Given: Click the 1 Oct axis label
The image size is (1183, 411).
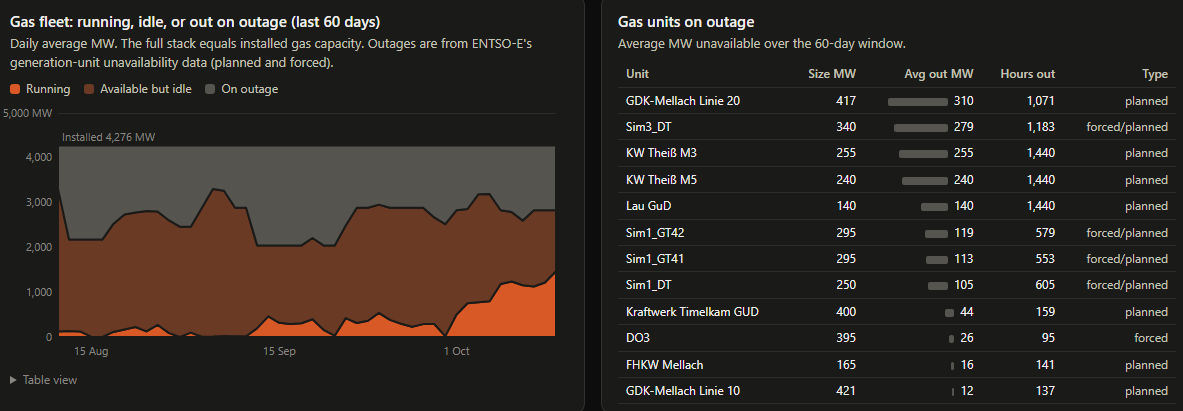Looking at the screenshot, I should pyautogui.click(x=456, y=351).
